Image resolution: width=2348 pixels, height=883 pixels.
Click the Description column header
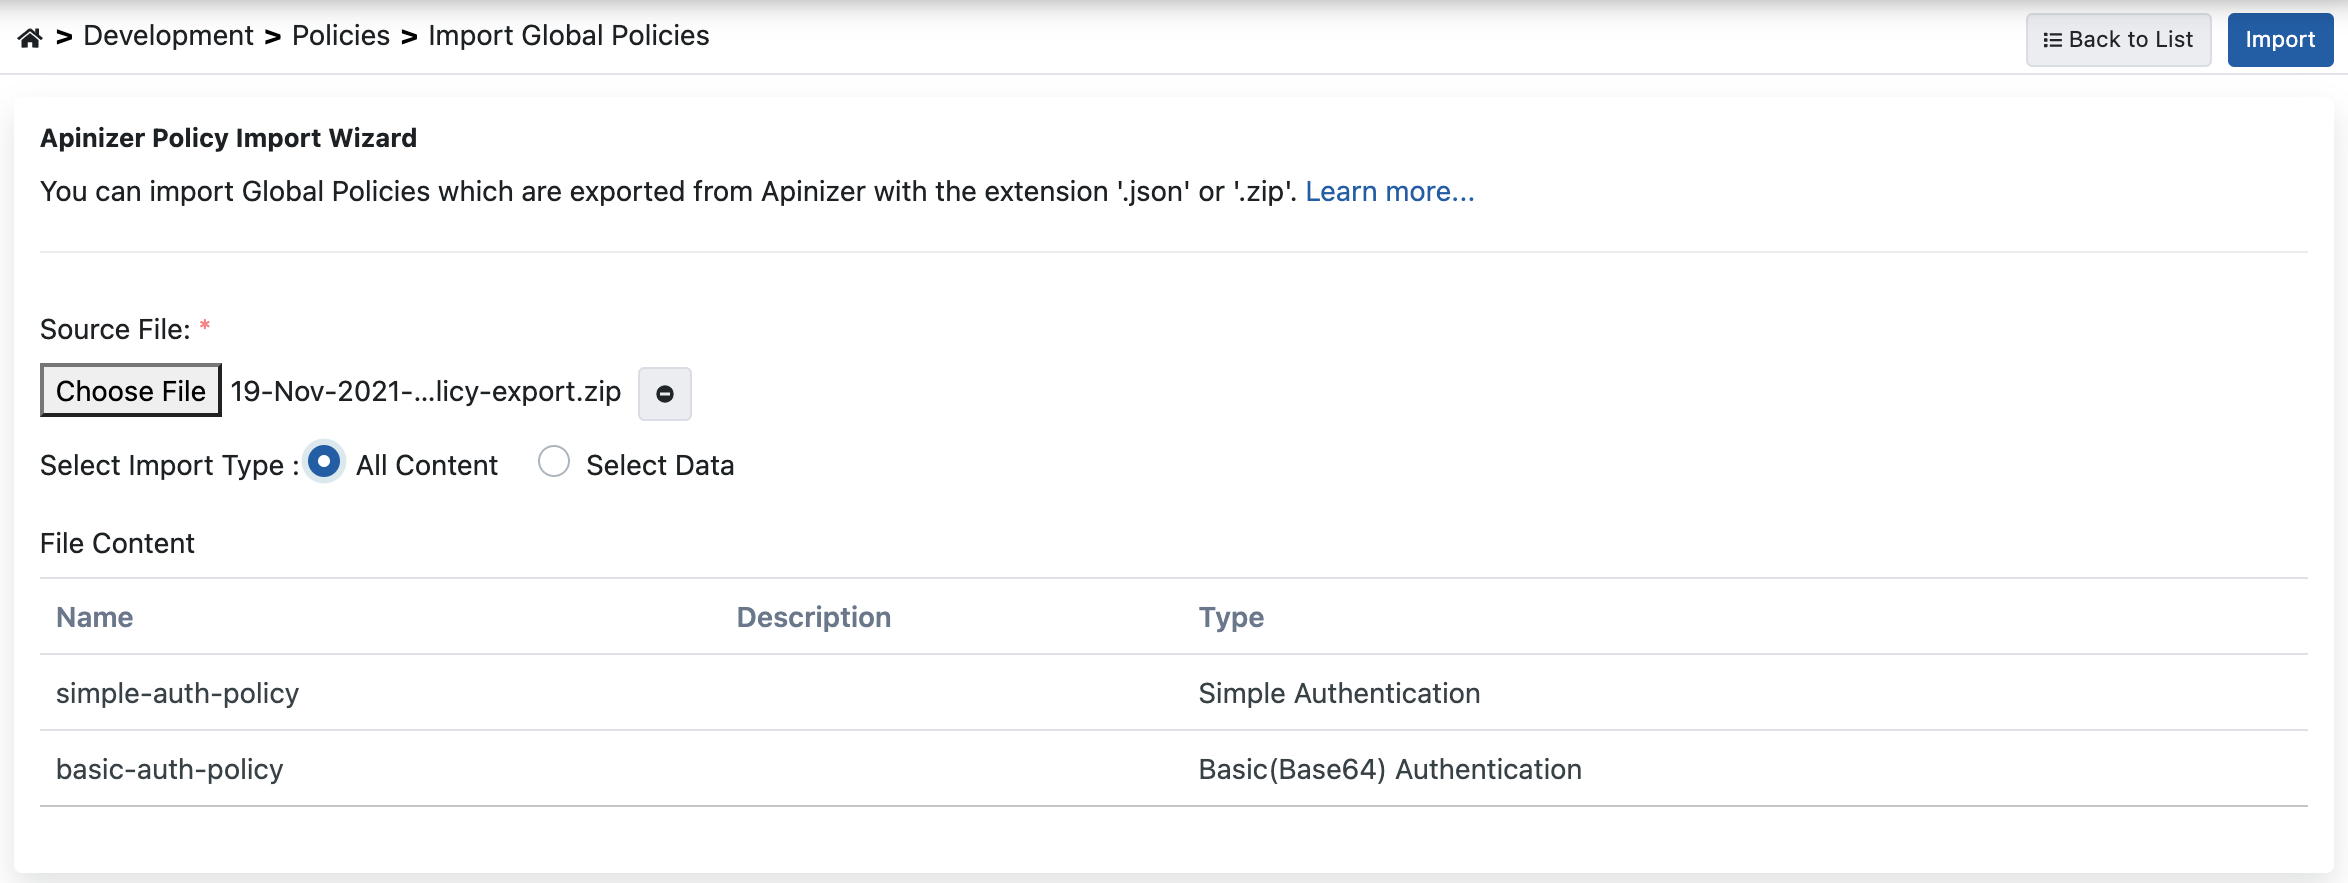pyautogui.click(x=813, y=617)
